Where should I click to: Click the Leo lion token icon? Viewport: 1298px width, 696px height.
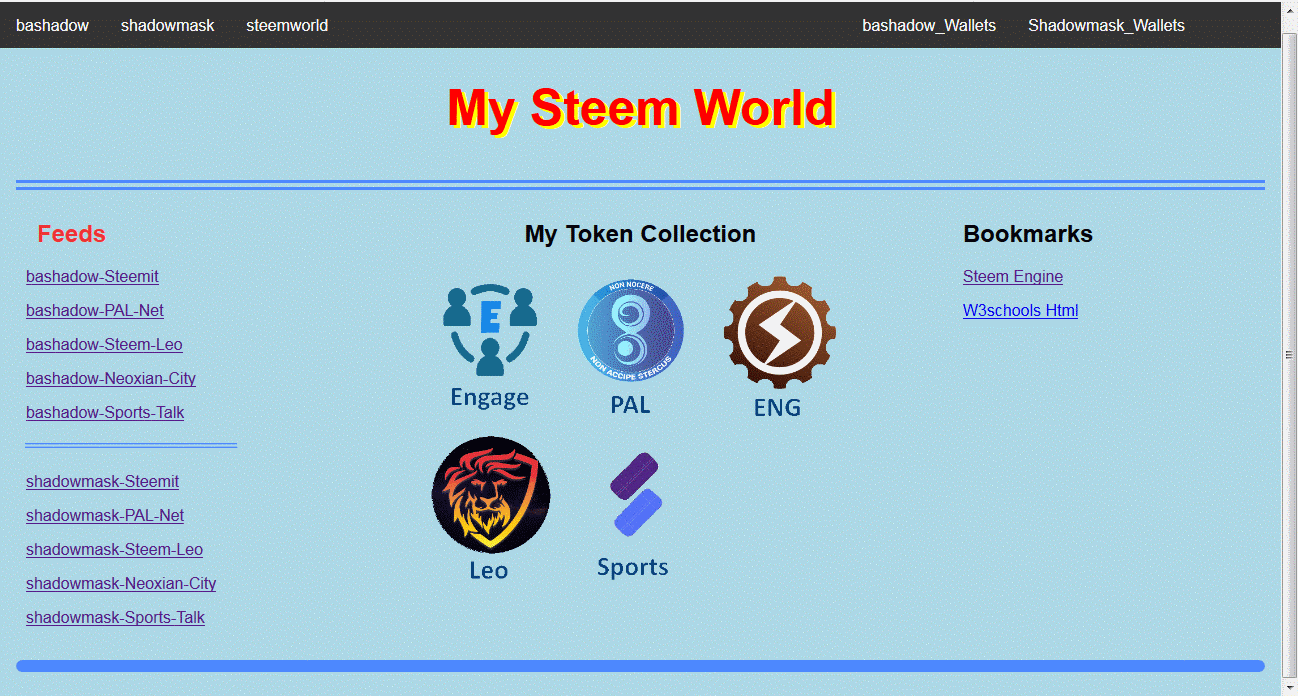[491, 494]
